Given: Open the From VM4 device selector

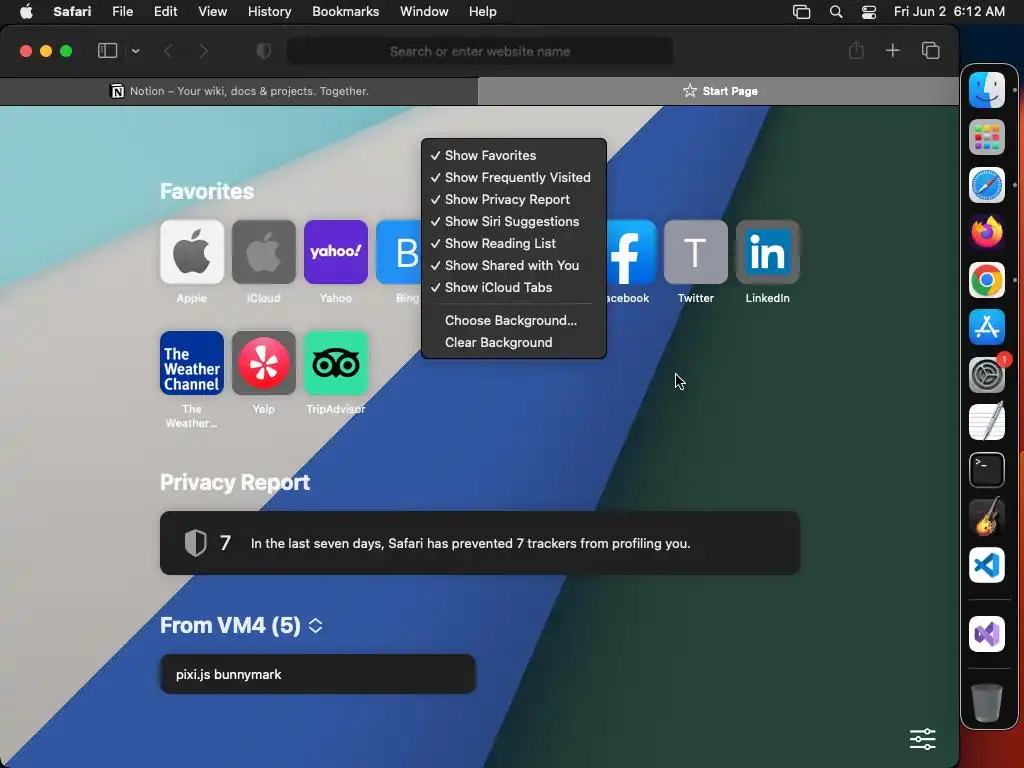Looking at the screenshot, I should pos(315,626).
